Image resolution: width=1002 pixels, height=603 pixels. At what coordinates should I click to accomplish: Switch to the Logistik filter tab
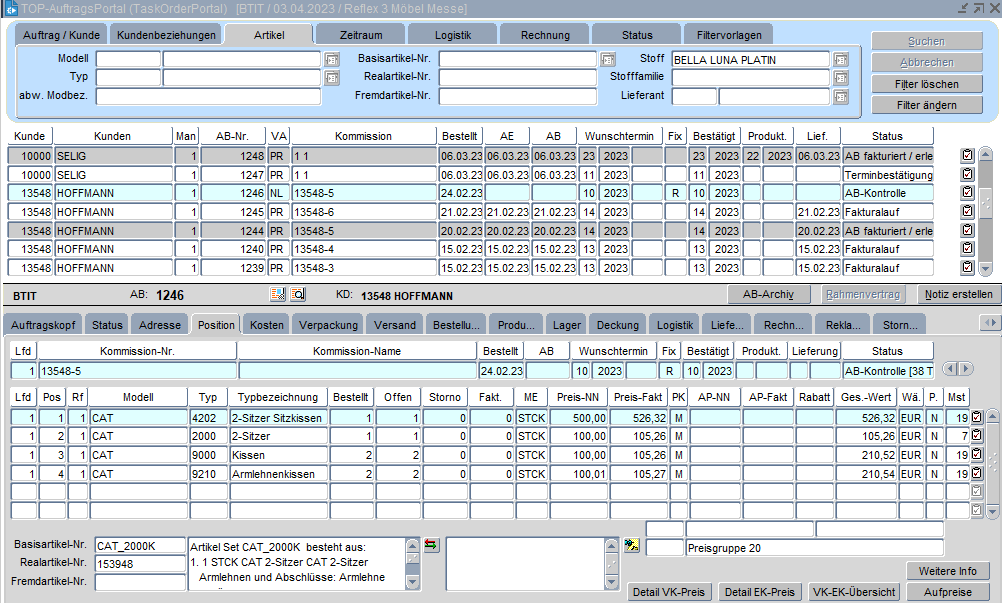[453, 35]
